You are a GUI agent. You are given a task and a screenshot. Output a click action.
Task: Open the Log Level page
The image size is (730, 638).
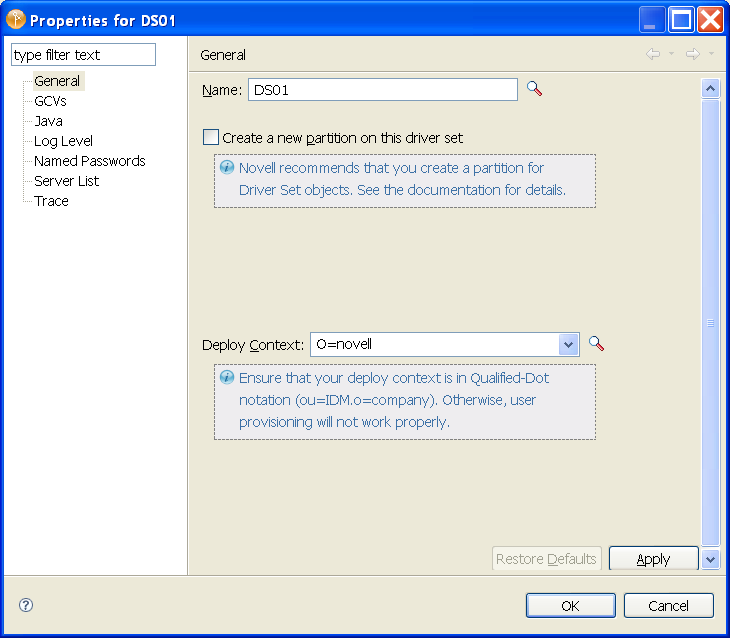tap(63, 141)
